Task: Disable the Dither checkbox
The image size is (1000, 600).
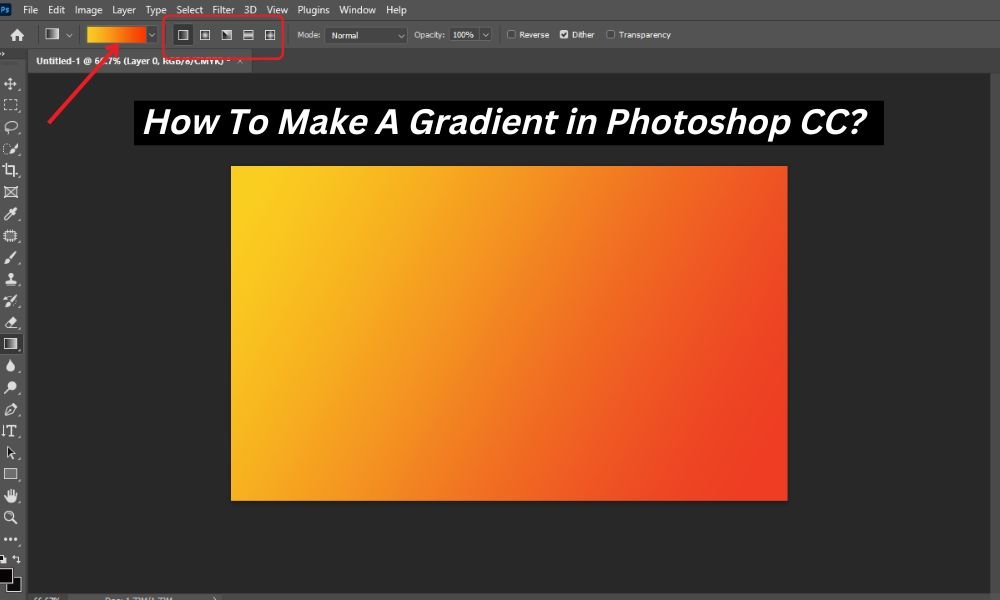Action: [563, 34]
